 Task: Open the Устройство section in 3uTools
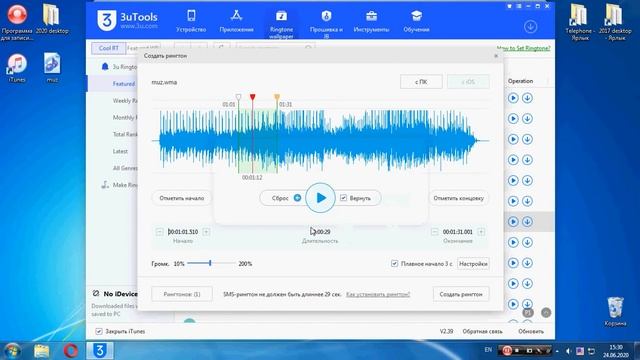coord(191,21)
